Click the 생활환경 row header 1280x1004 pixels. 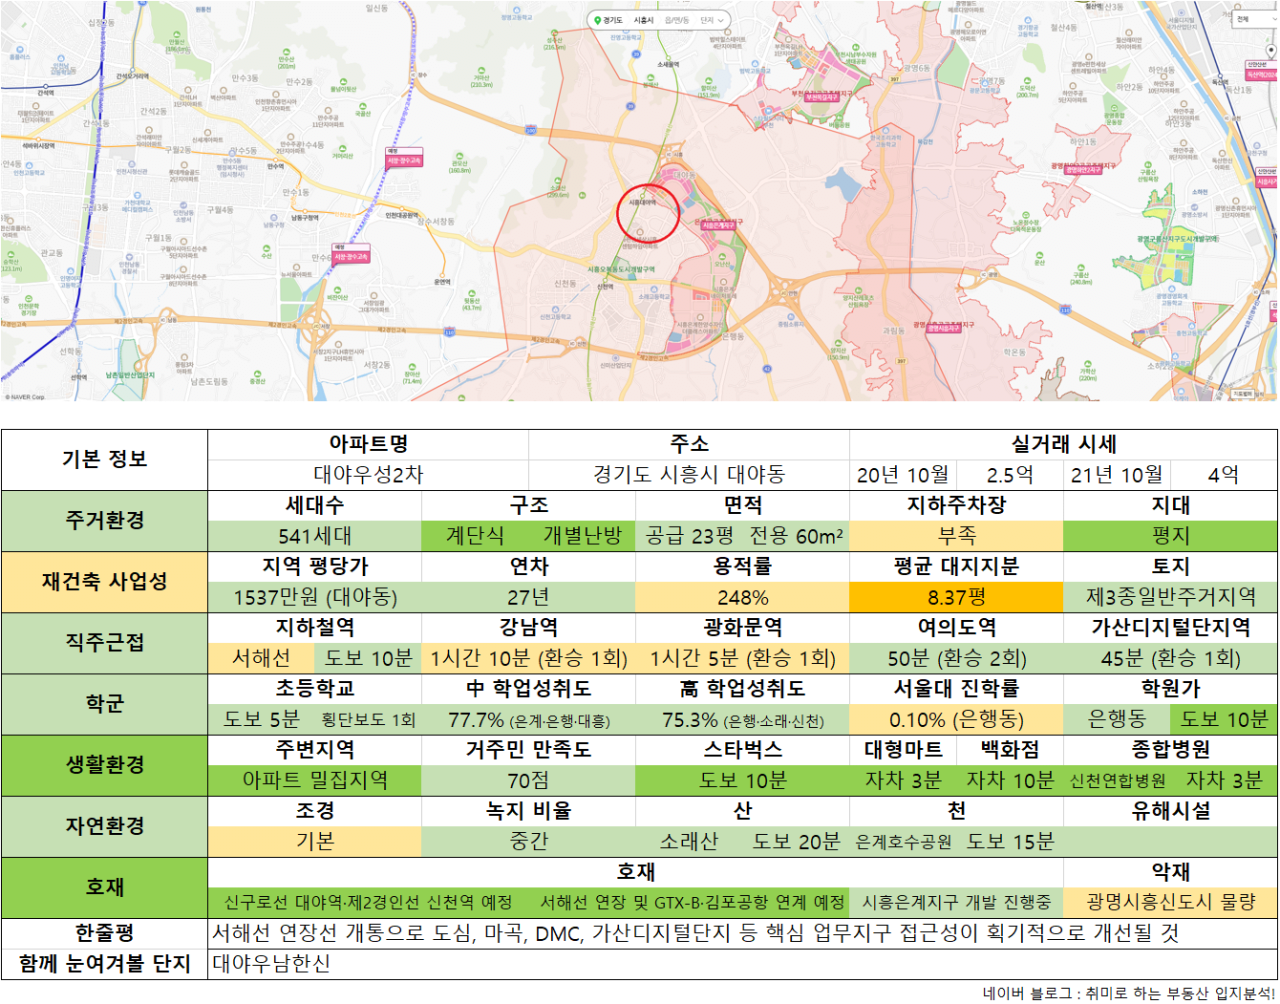(x=104, y=765)
